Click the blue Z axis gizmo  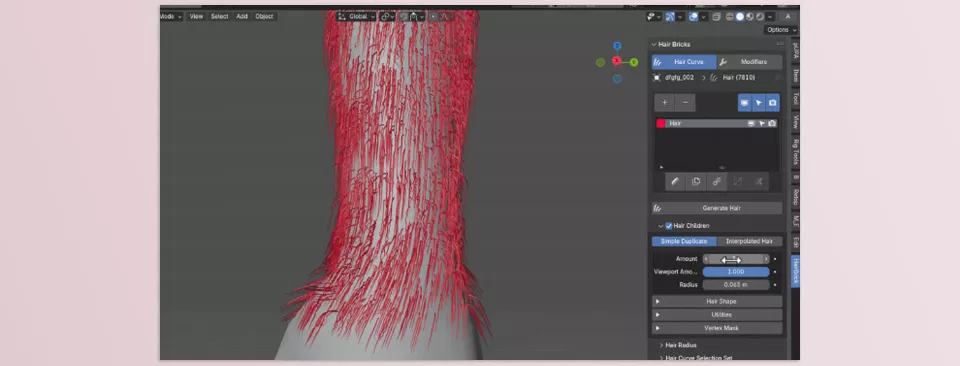click(x=617, y=45)
